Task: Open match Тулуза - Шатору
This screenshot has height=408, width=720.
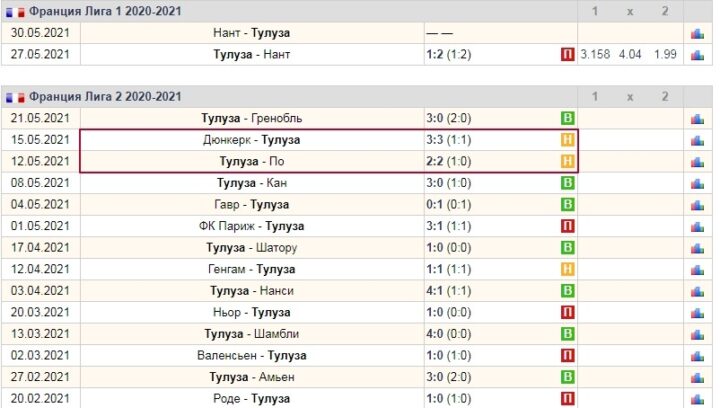Action: pyautogui.click(x=252, y=248)
